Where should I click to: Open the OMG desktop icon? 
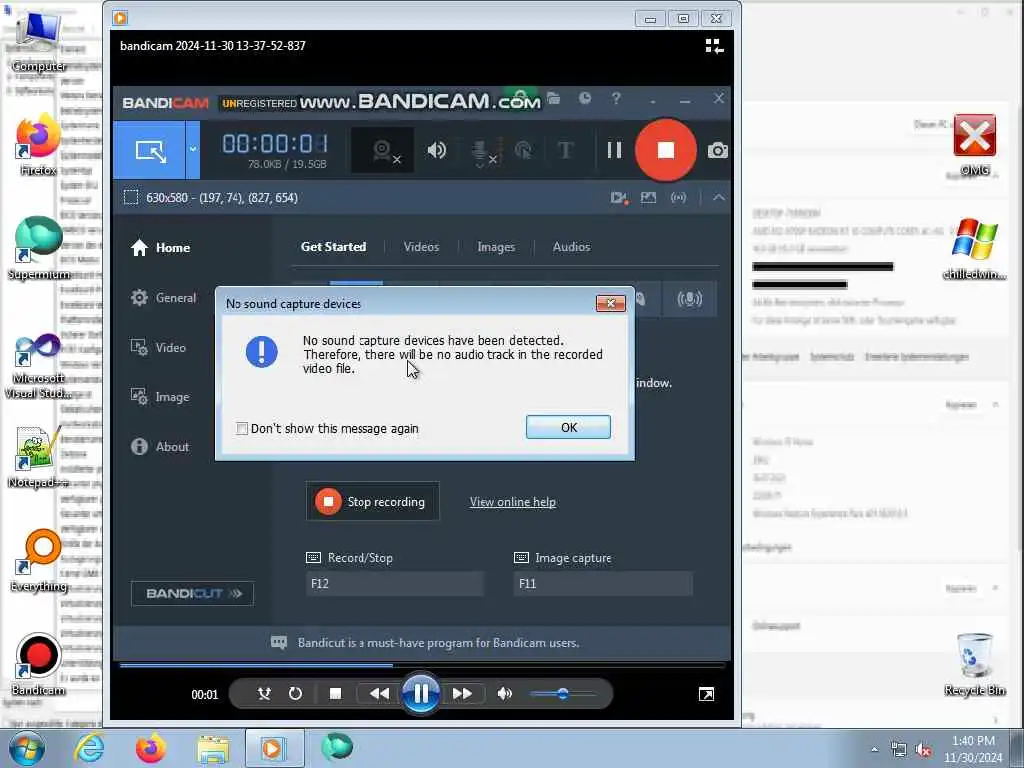974,145
